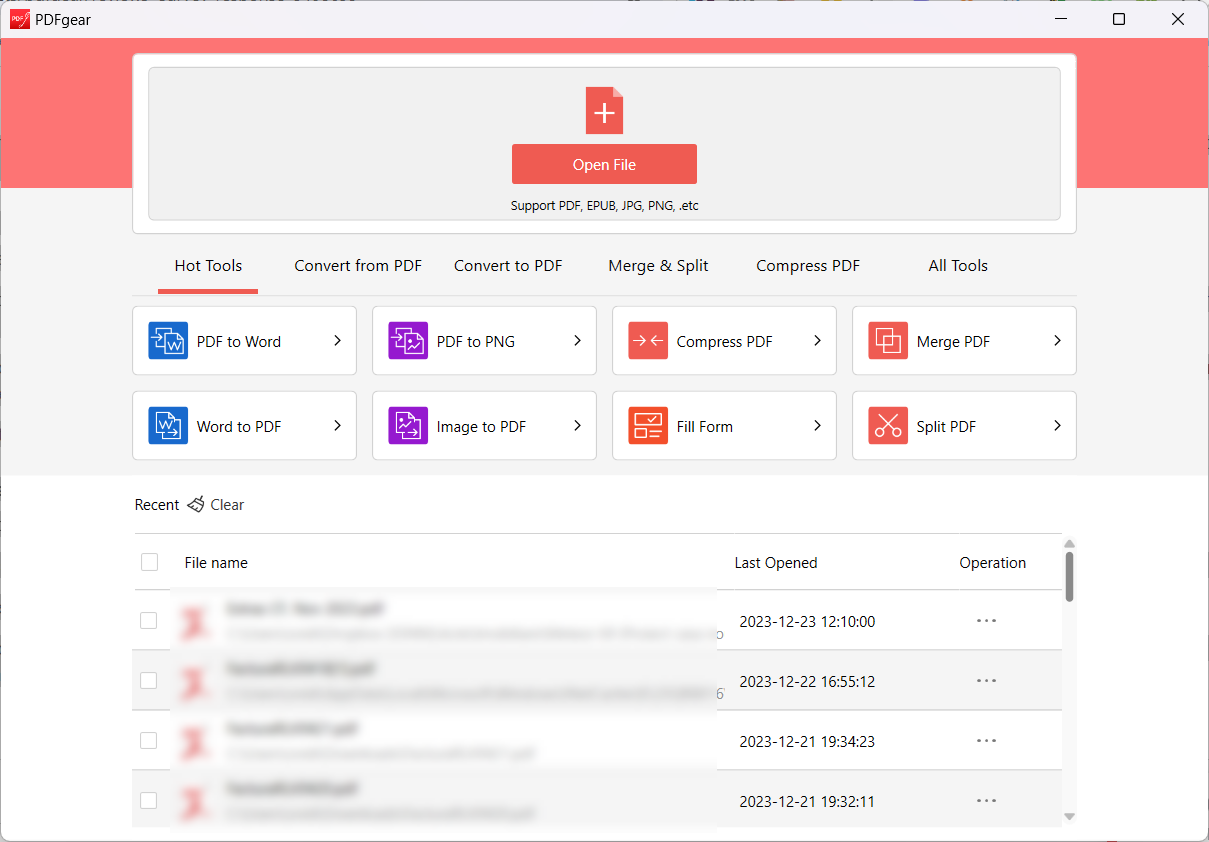1209x842 pixels.
Task: Open the Word to PDF tool icon
Action: point(168,425)
